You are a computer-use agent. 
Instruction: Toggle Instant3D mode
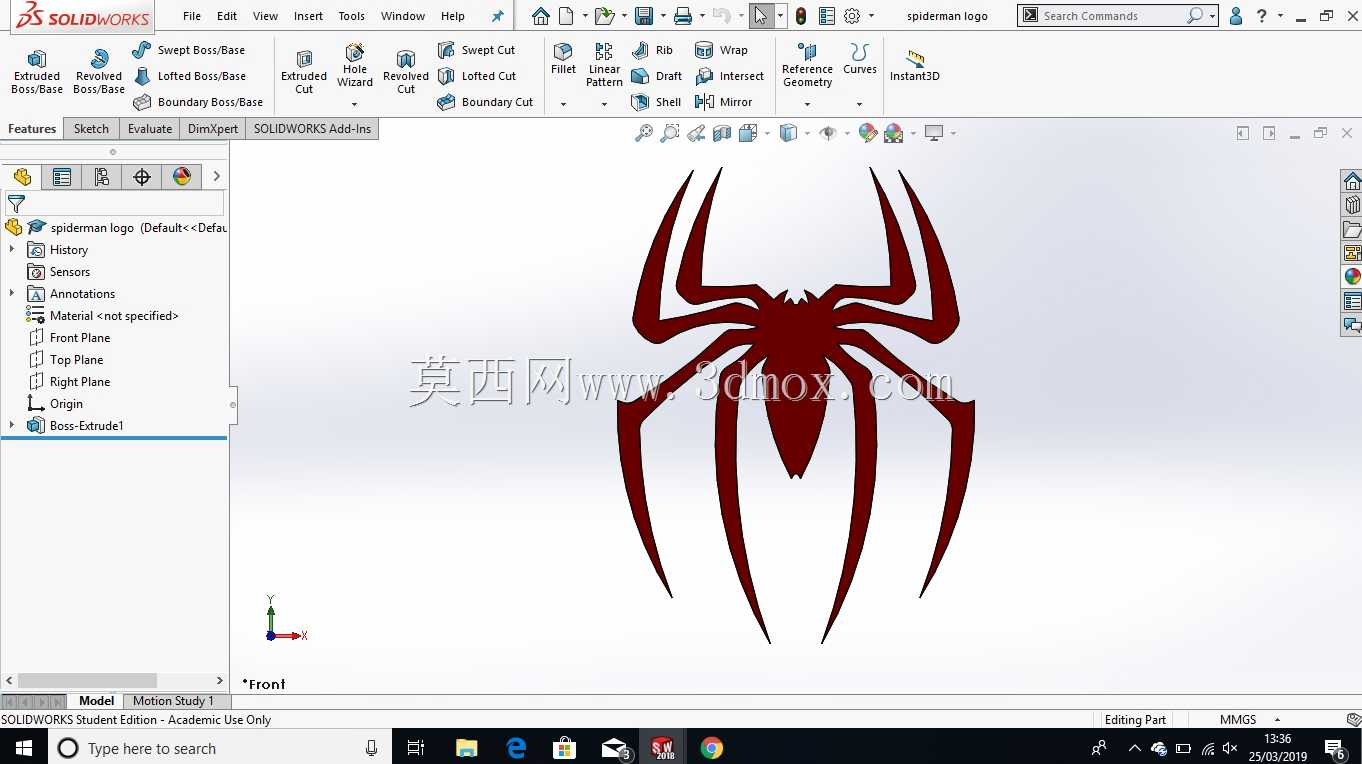tap(915, 66)
